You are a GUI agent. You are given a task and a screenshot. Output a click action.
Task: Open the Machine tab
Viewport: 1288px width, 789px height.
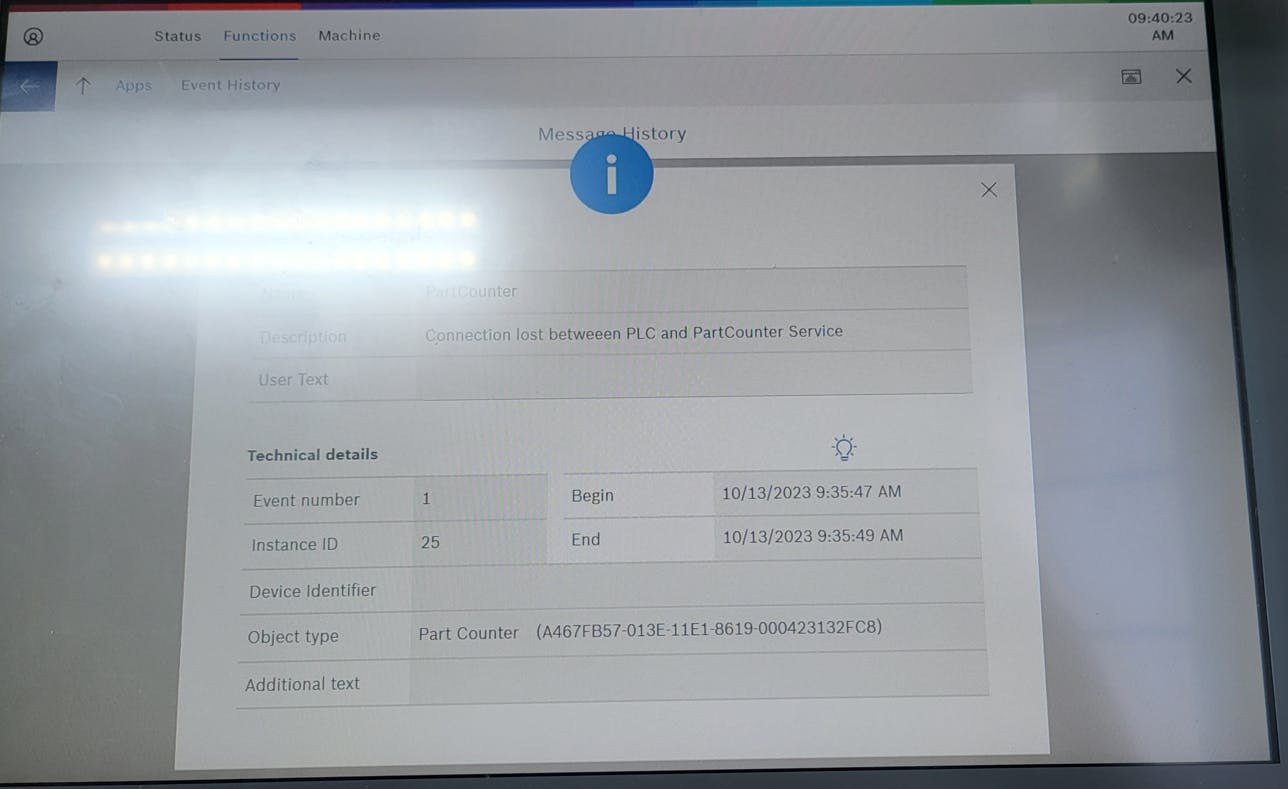(349, 36)
